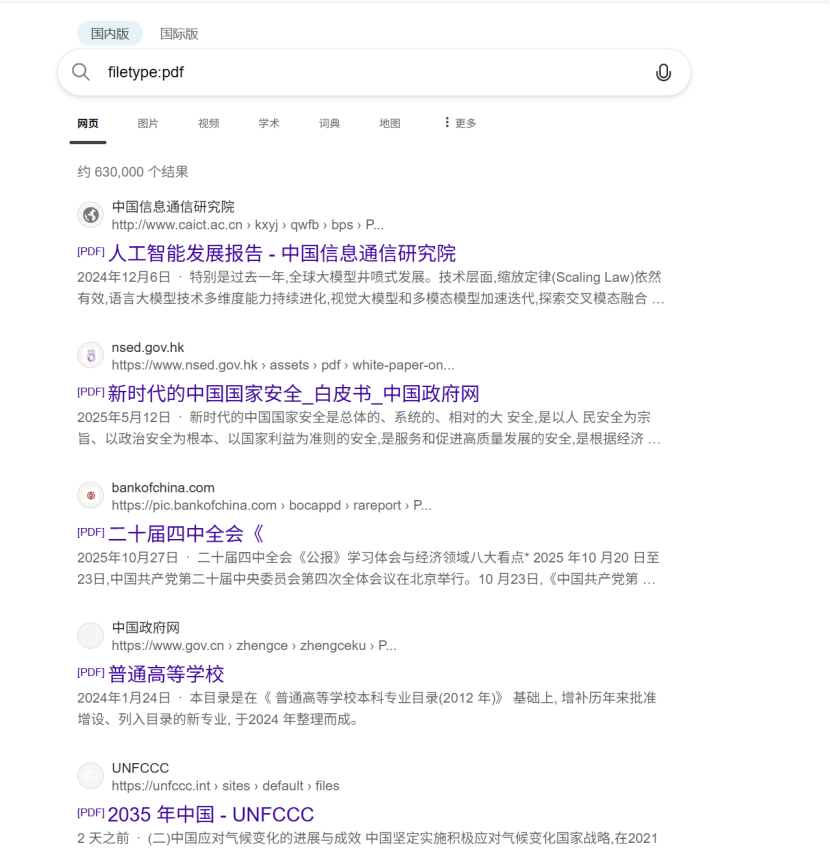Click the microphone voice search icon
This screenshot has width=830, height=853.
tap(662, 72)
